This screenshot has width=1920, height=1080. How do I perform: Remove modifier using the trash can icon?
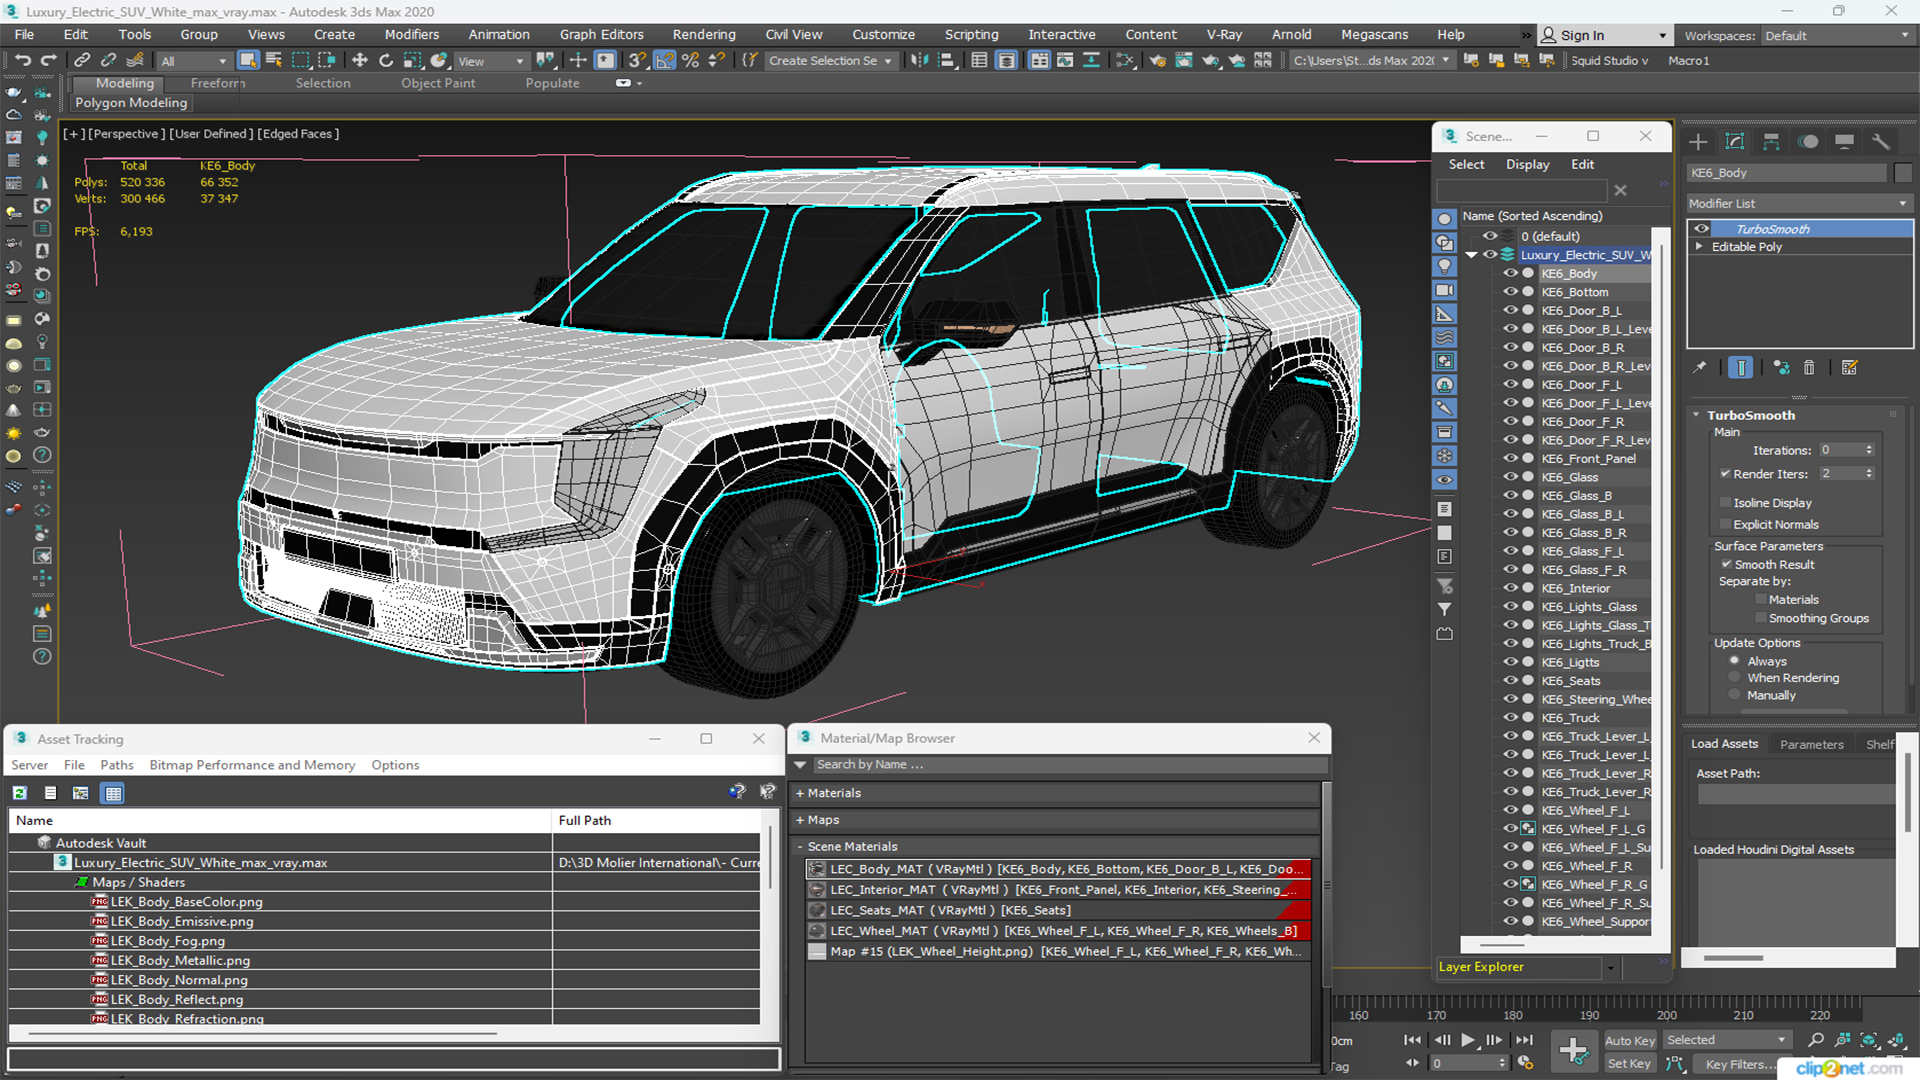1809,368
